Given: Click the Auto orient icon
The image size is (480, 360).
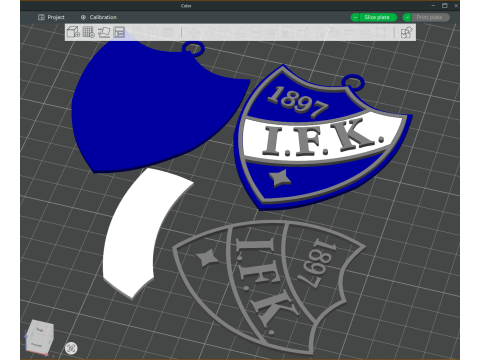Looking at the screenshot, I should tap(104, 32).
